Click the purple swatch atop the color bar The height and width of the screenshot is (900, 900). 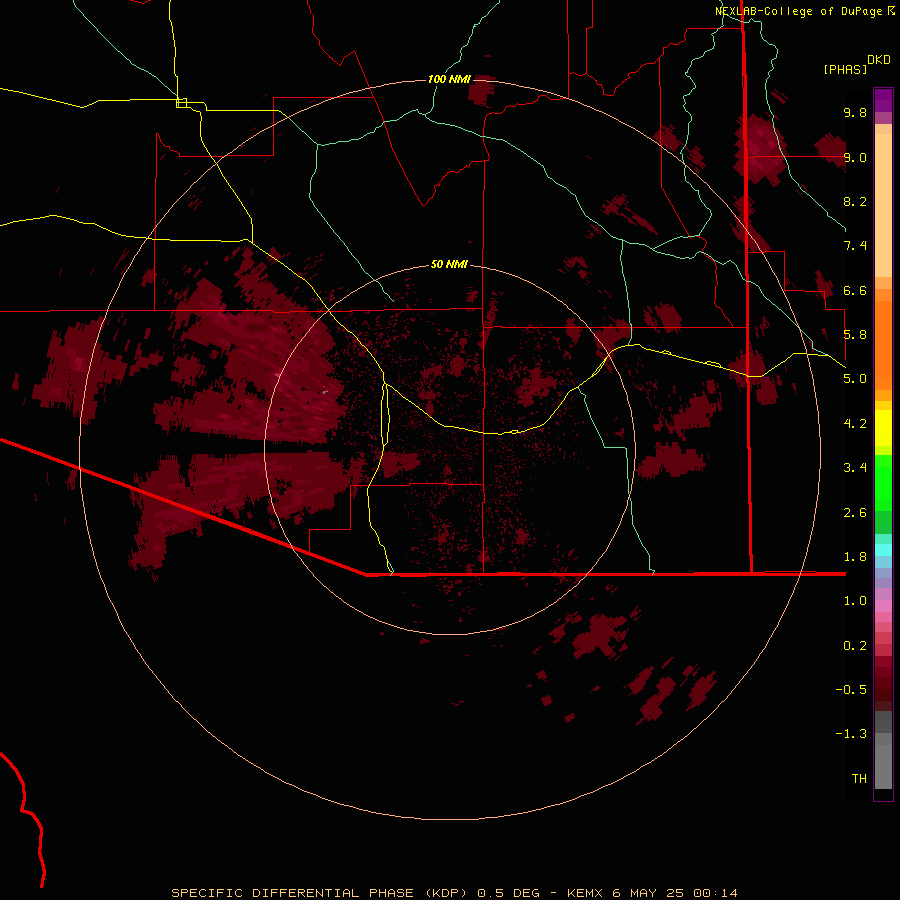883,100
